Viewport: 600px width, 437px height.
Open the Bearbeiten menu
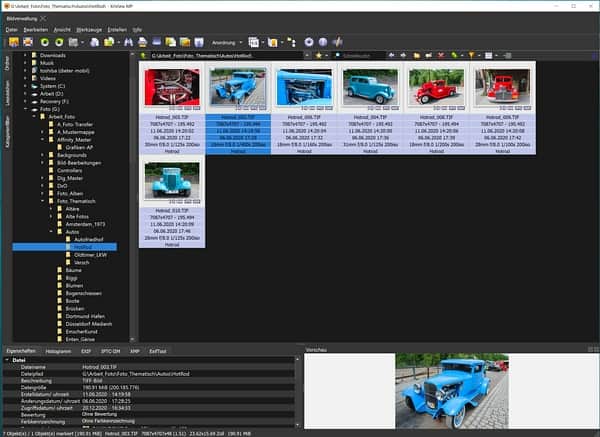tap(36, 30)
